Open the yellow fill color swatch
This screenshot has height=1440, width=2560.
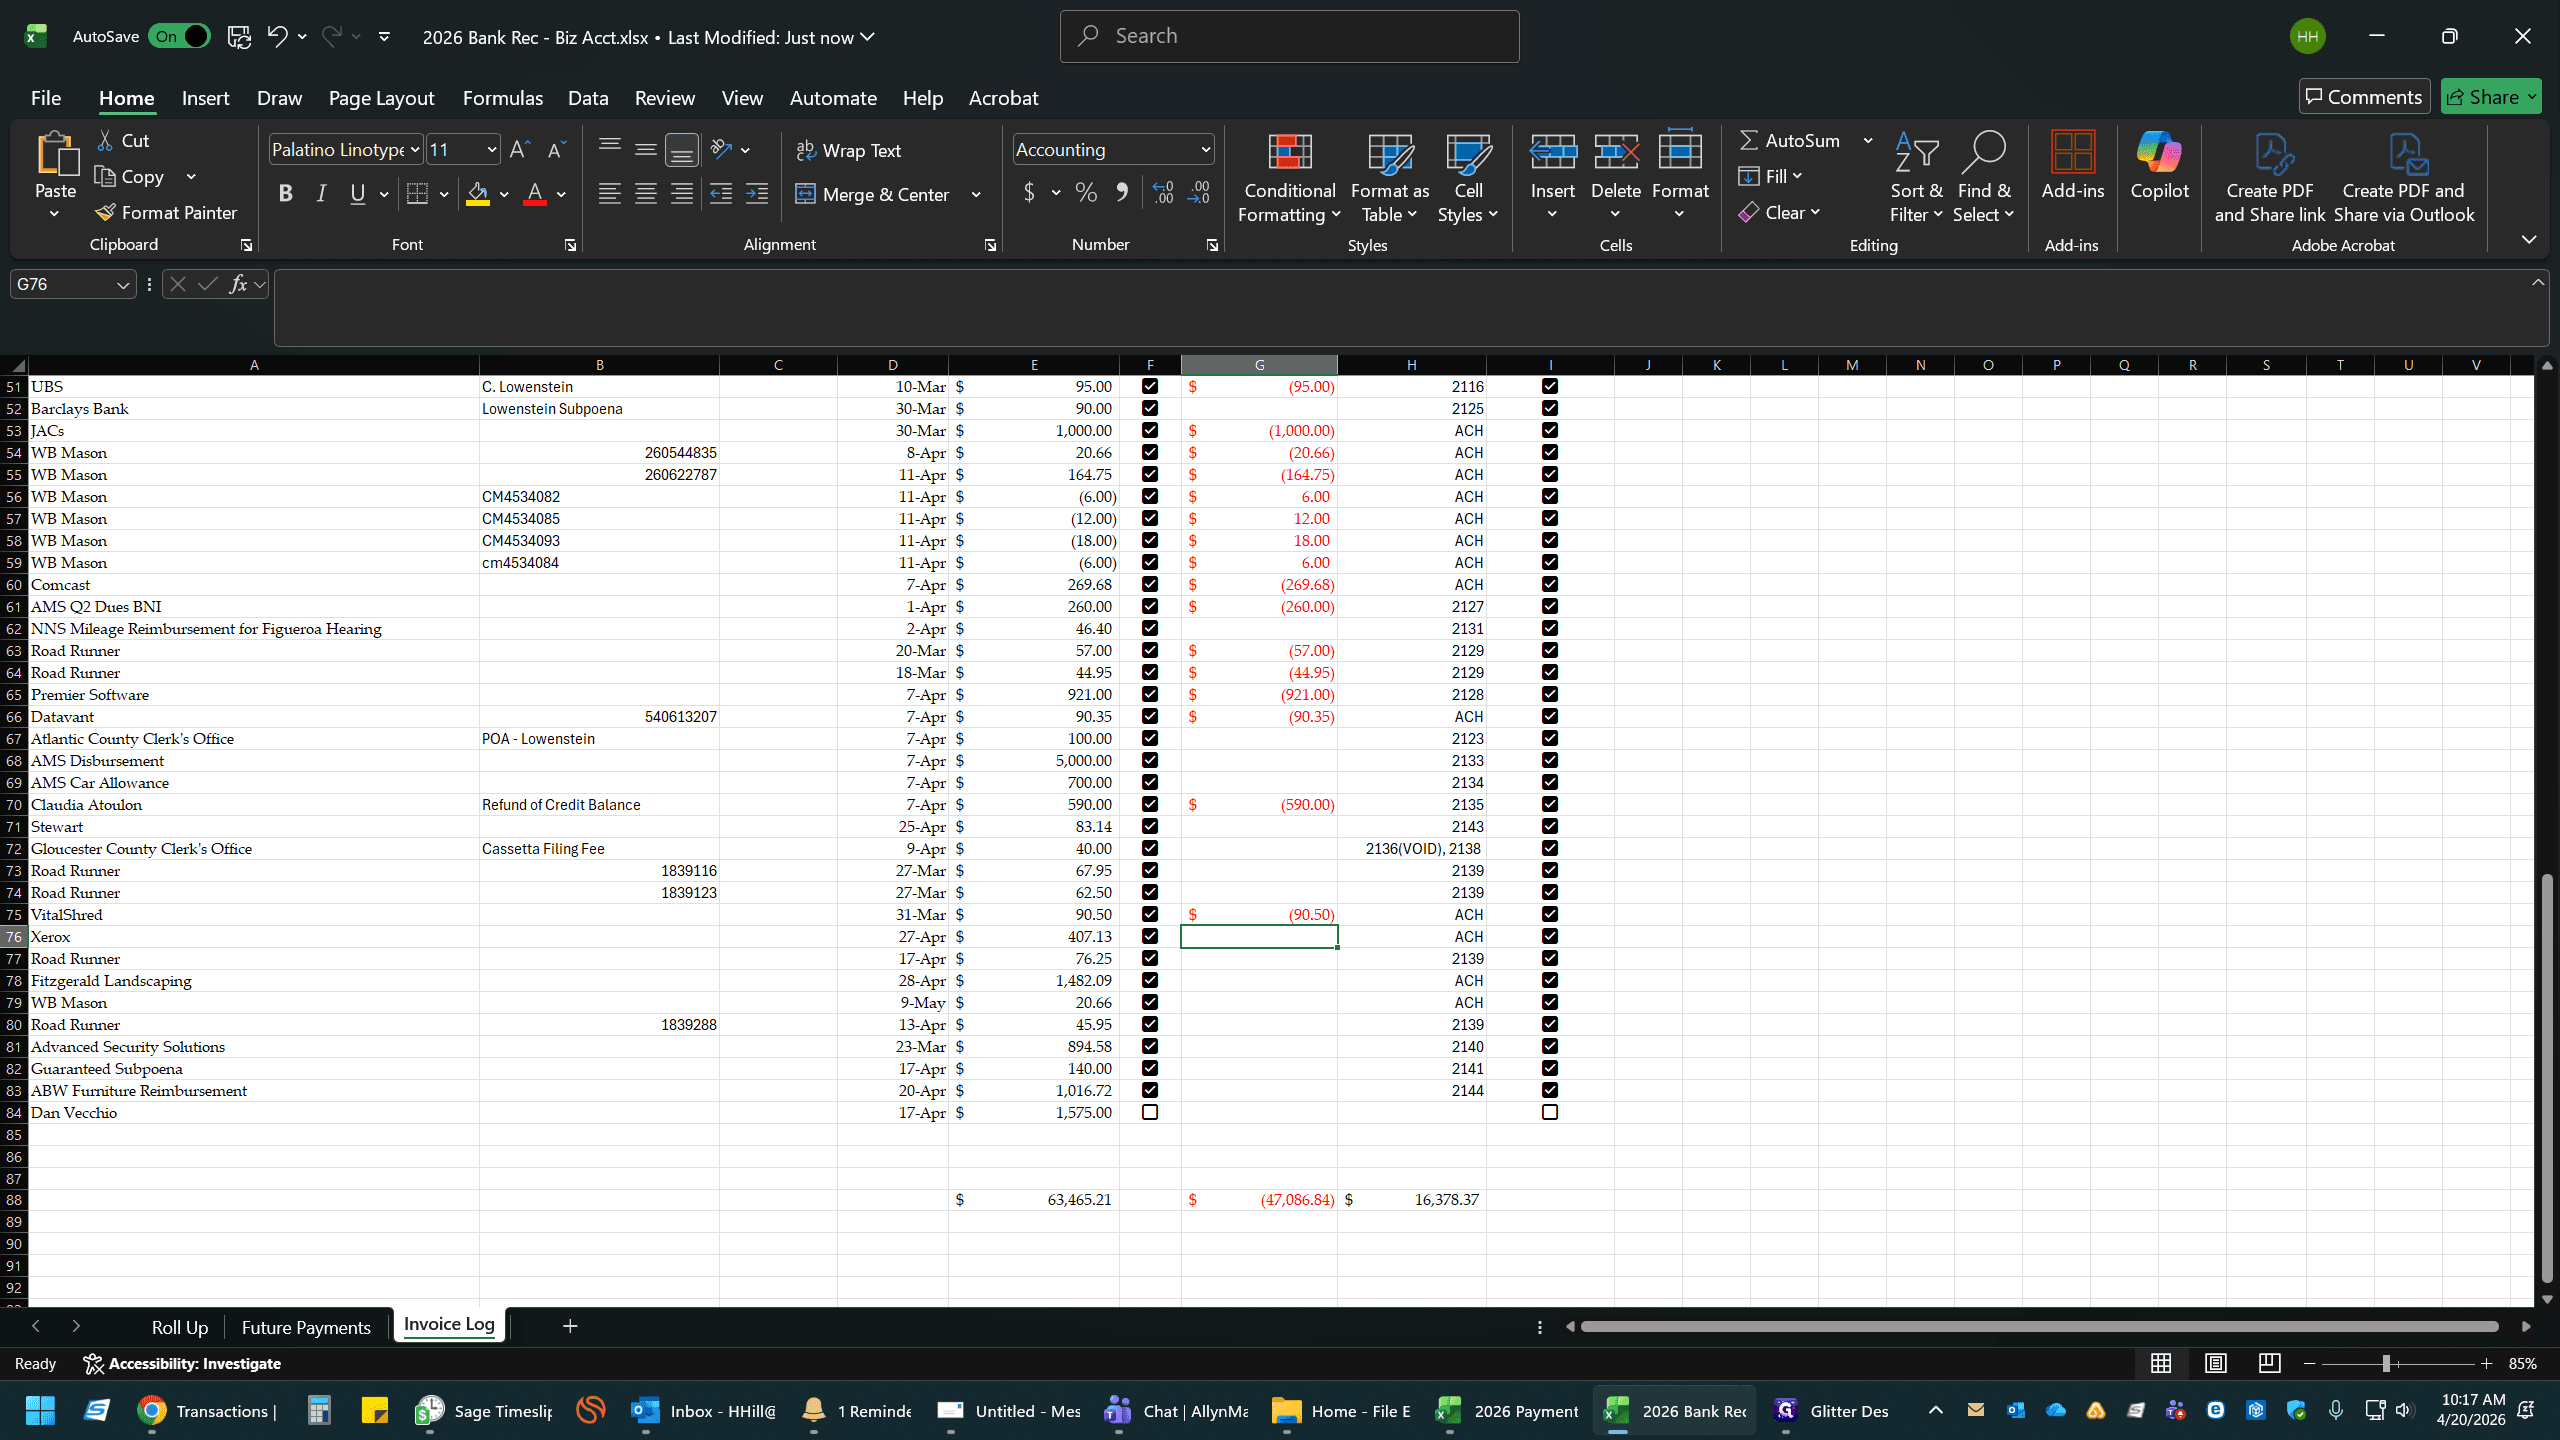(x=478, y=194)
